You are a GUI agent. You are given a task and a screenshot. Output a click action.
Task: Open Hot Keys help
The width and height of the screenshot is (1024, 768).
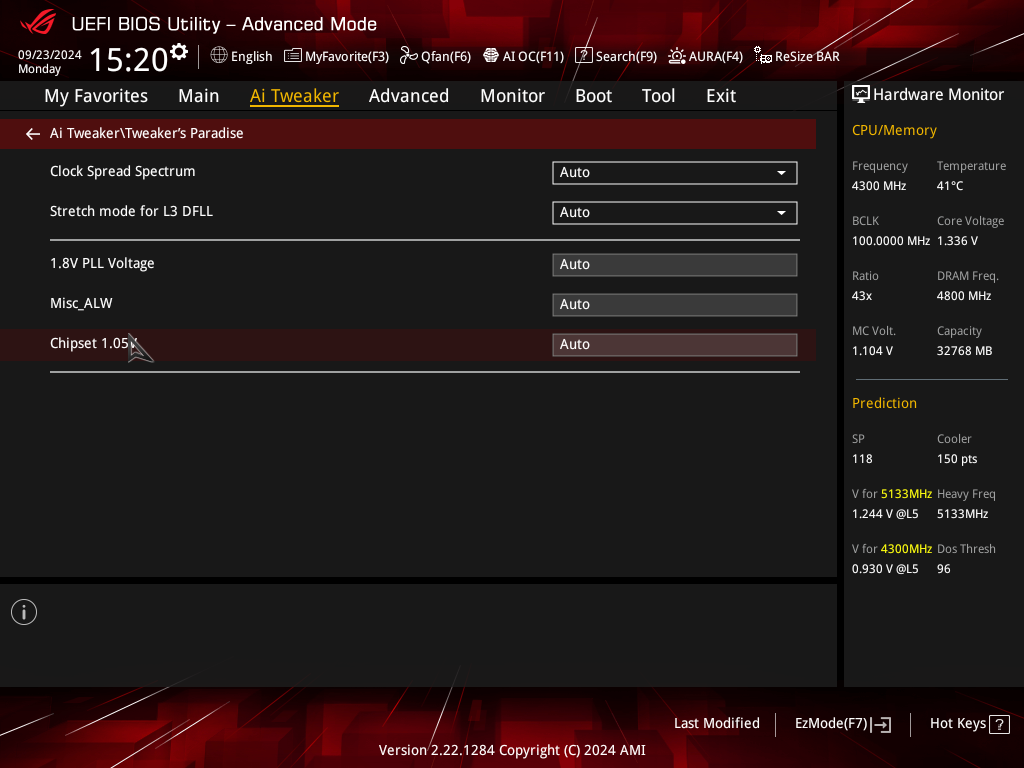point(969,724)
